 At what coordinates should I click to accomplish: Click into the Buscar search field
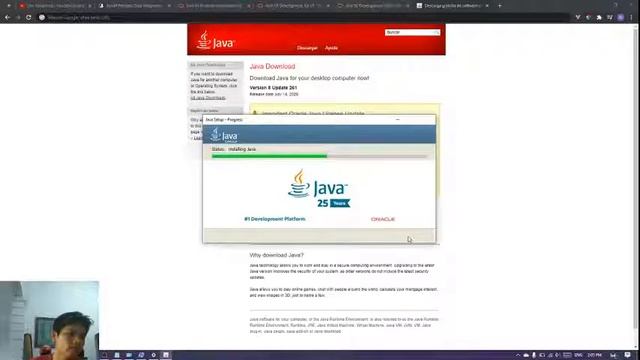point(409,32)
